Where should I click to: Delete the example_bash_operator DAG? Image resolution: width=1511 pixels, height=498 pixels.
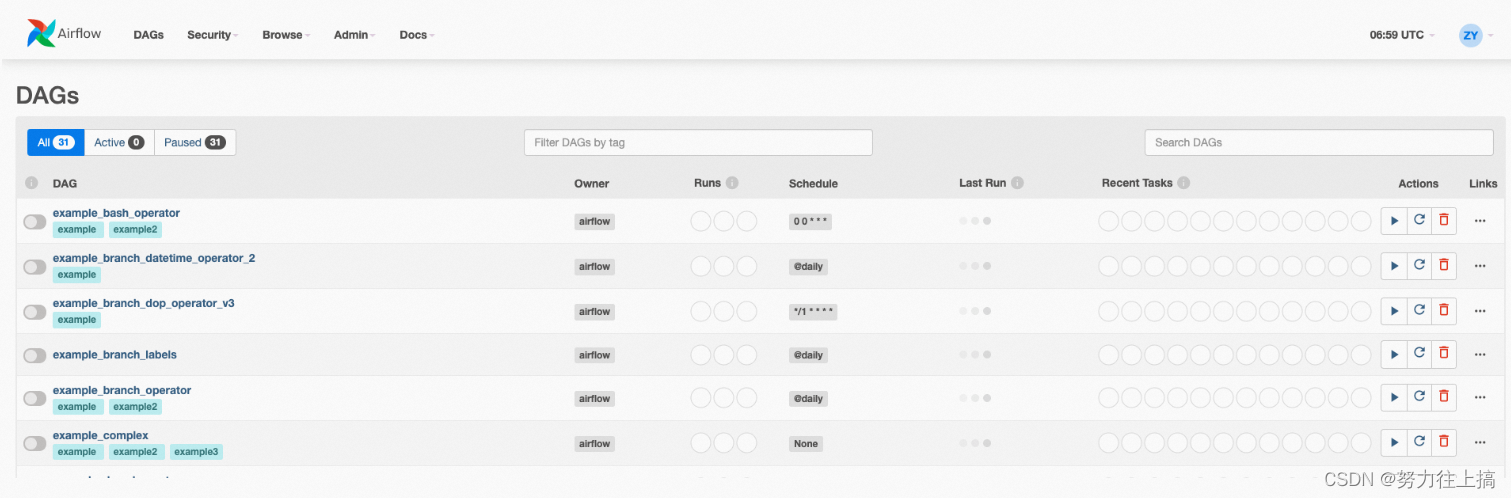click(1443, 221)
